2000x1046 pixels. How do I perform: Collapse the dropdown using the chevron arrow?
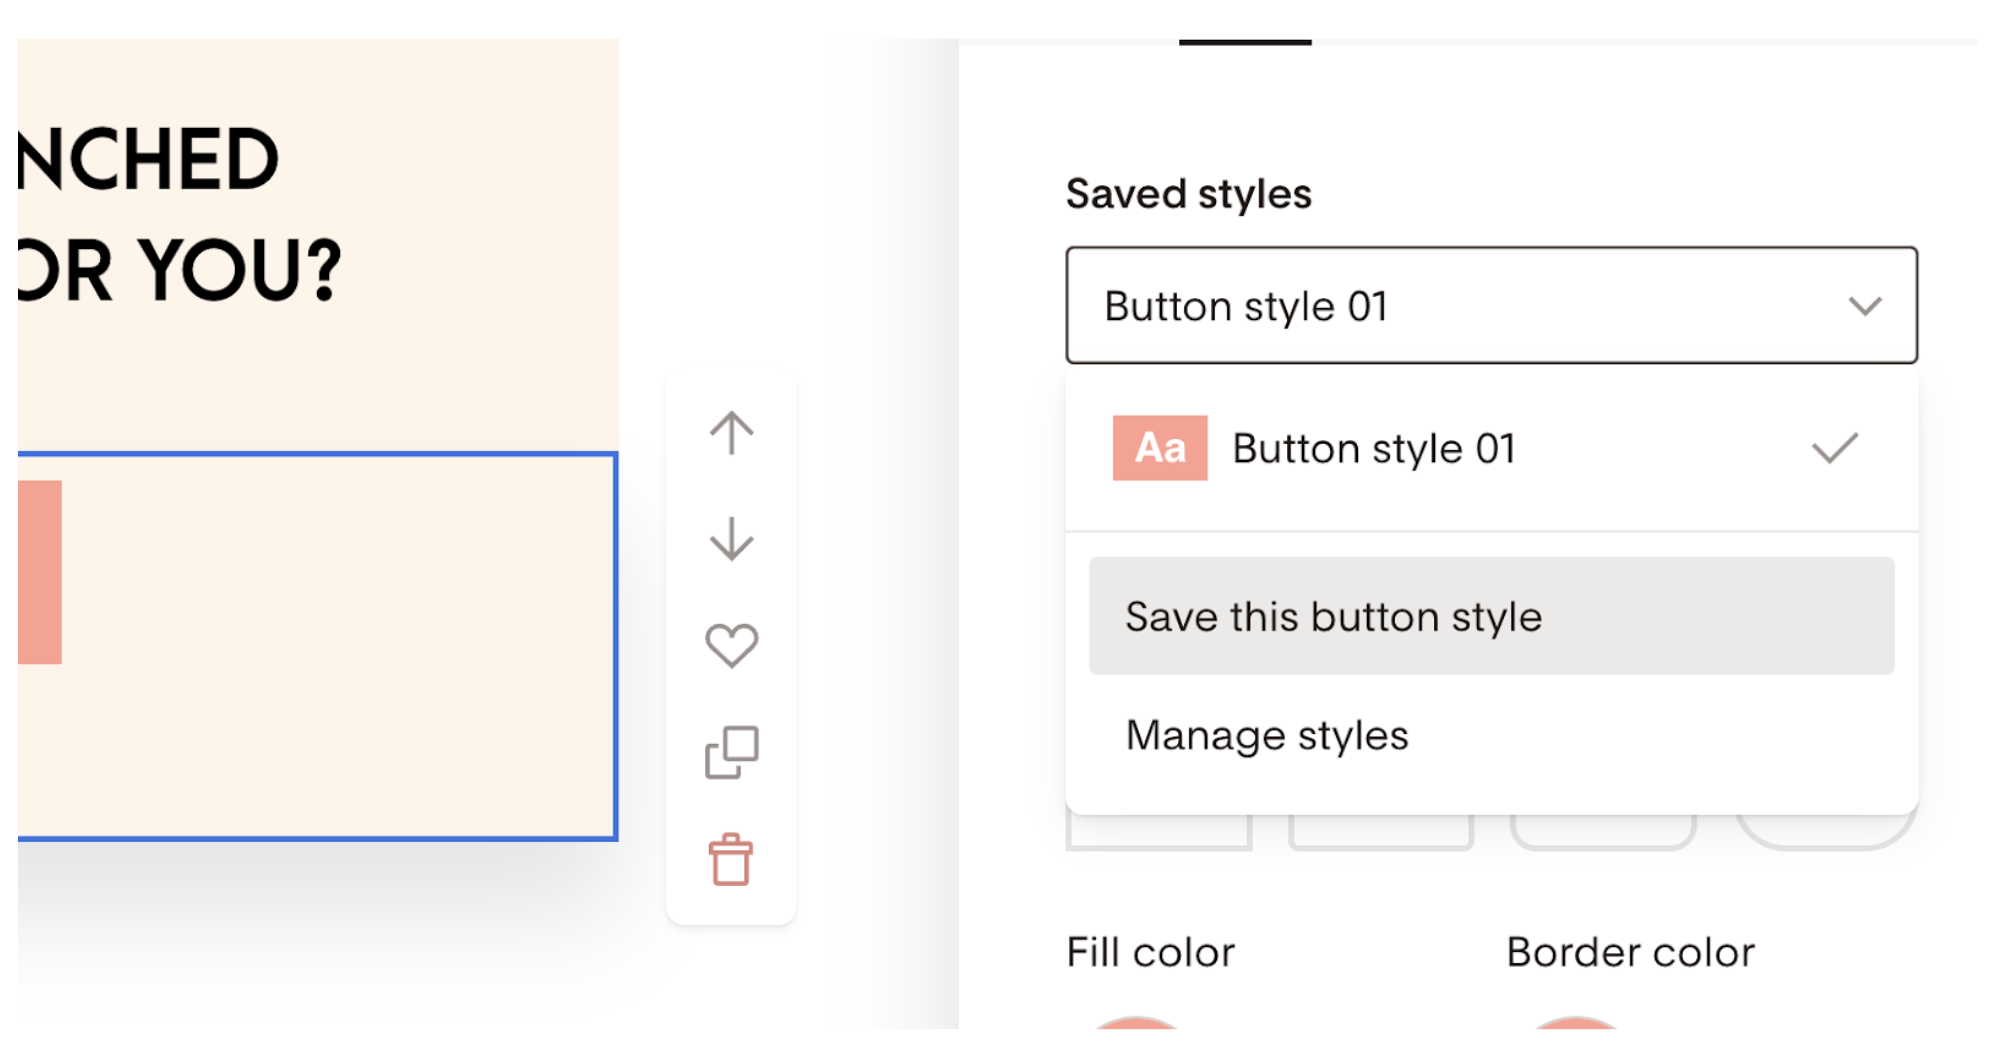coord(1865,306)
